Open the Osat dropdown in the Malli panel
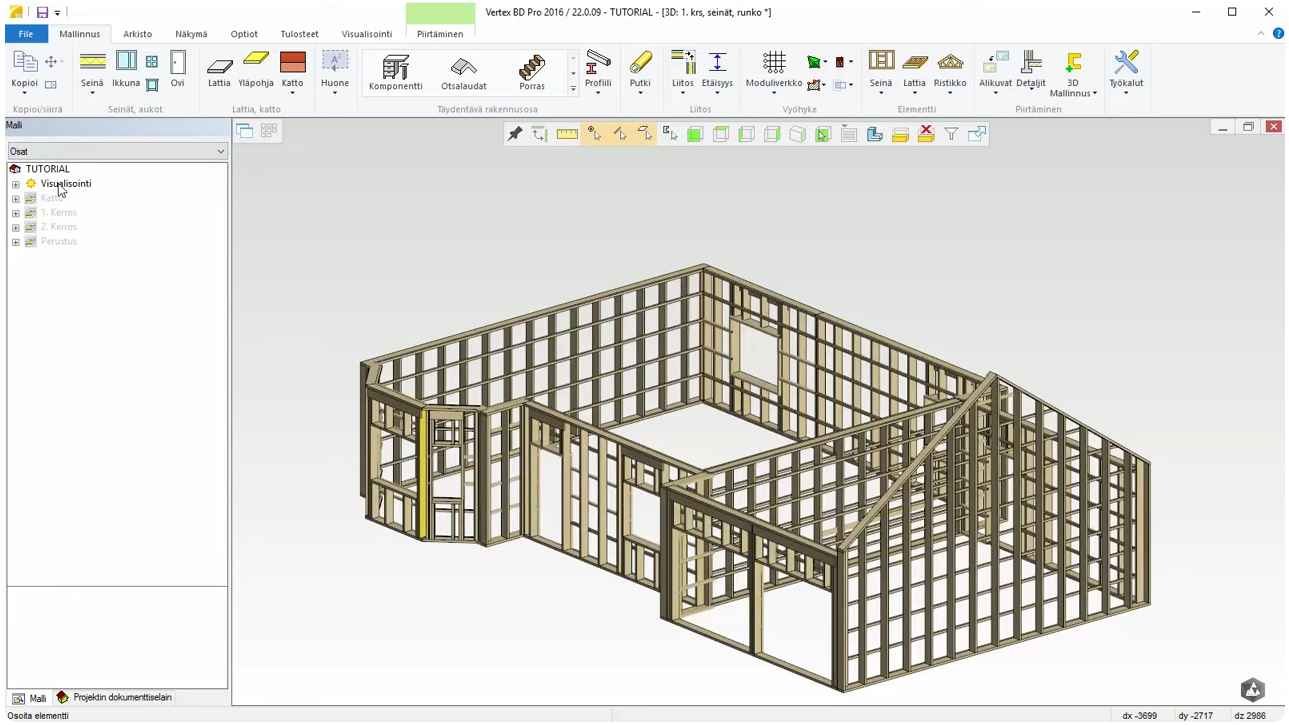1289x725 pixels. 117,151
